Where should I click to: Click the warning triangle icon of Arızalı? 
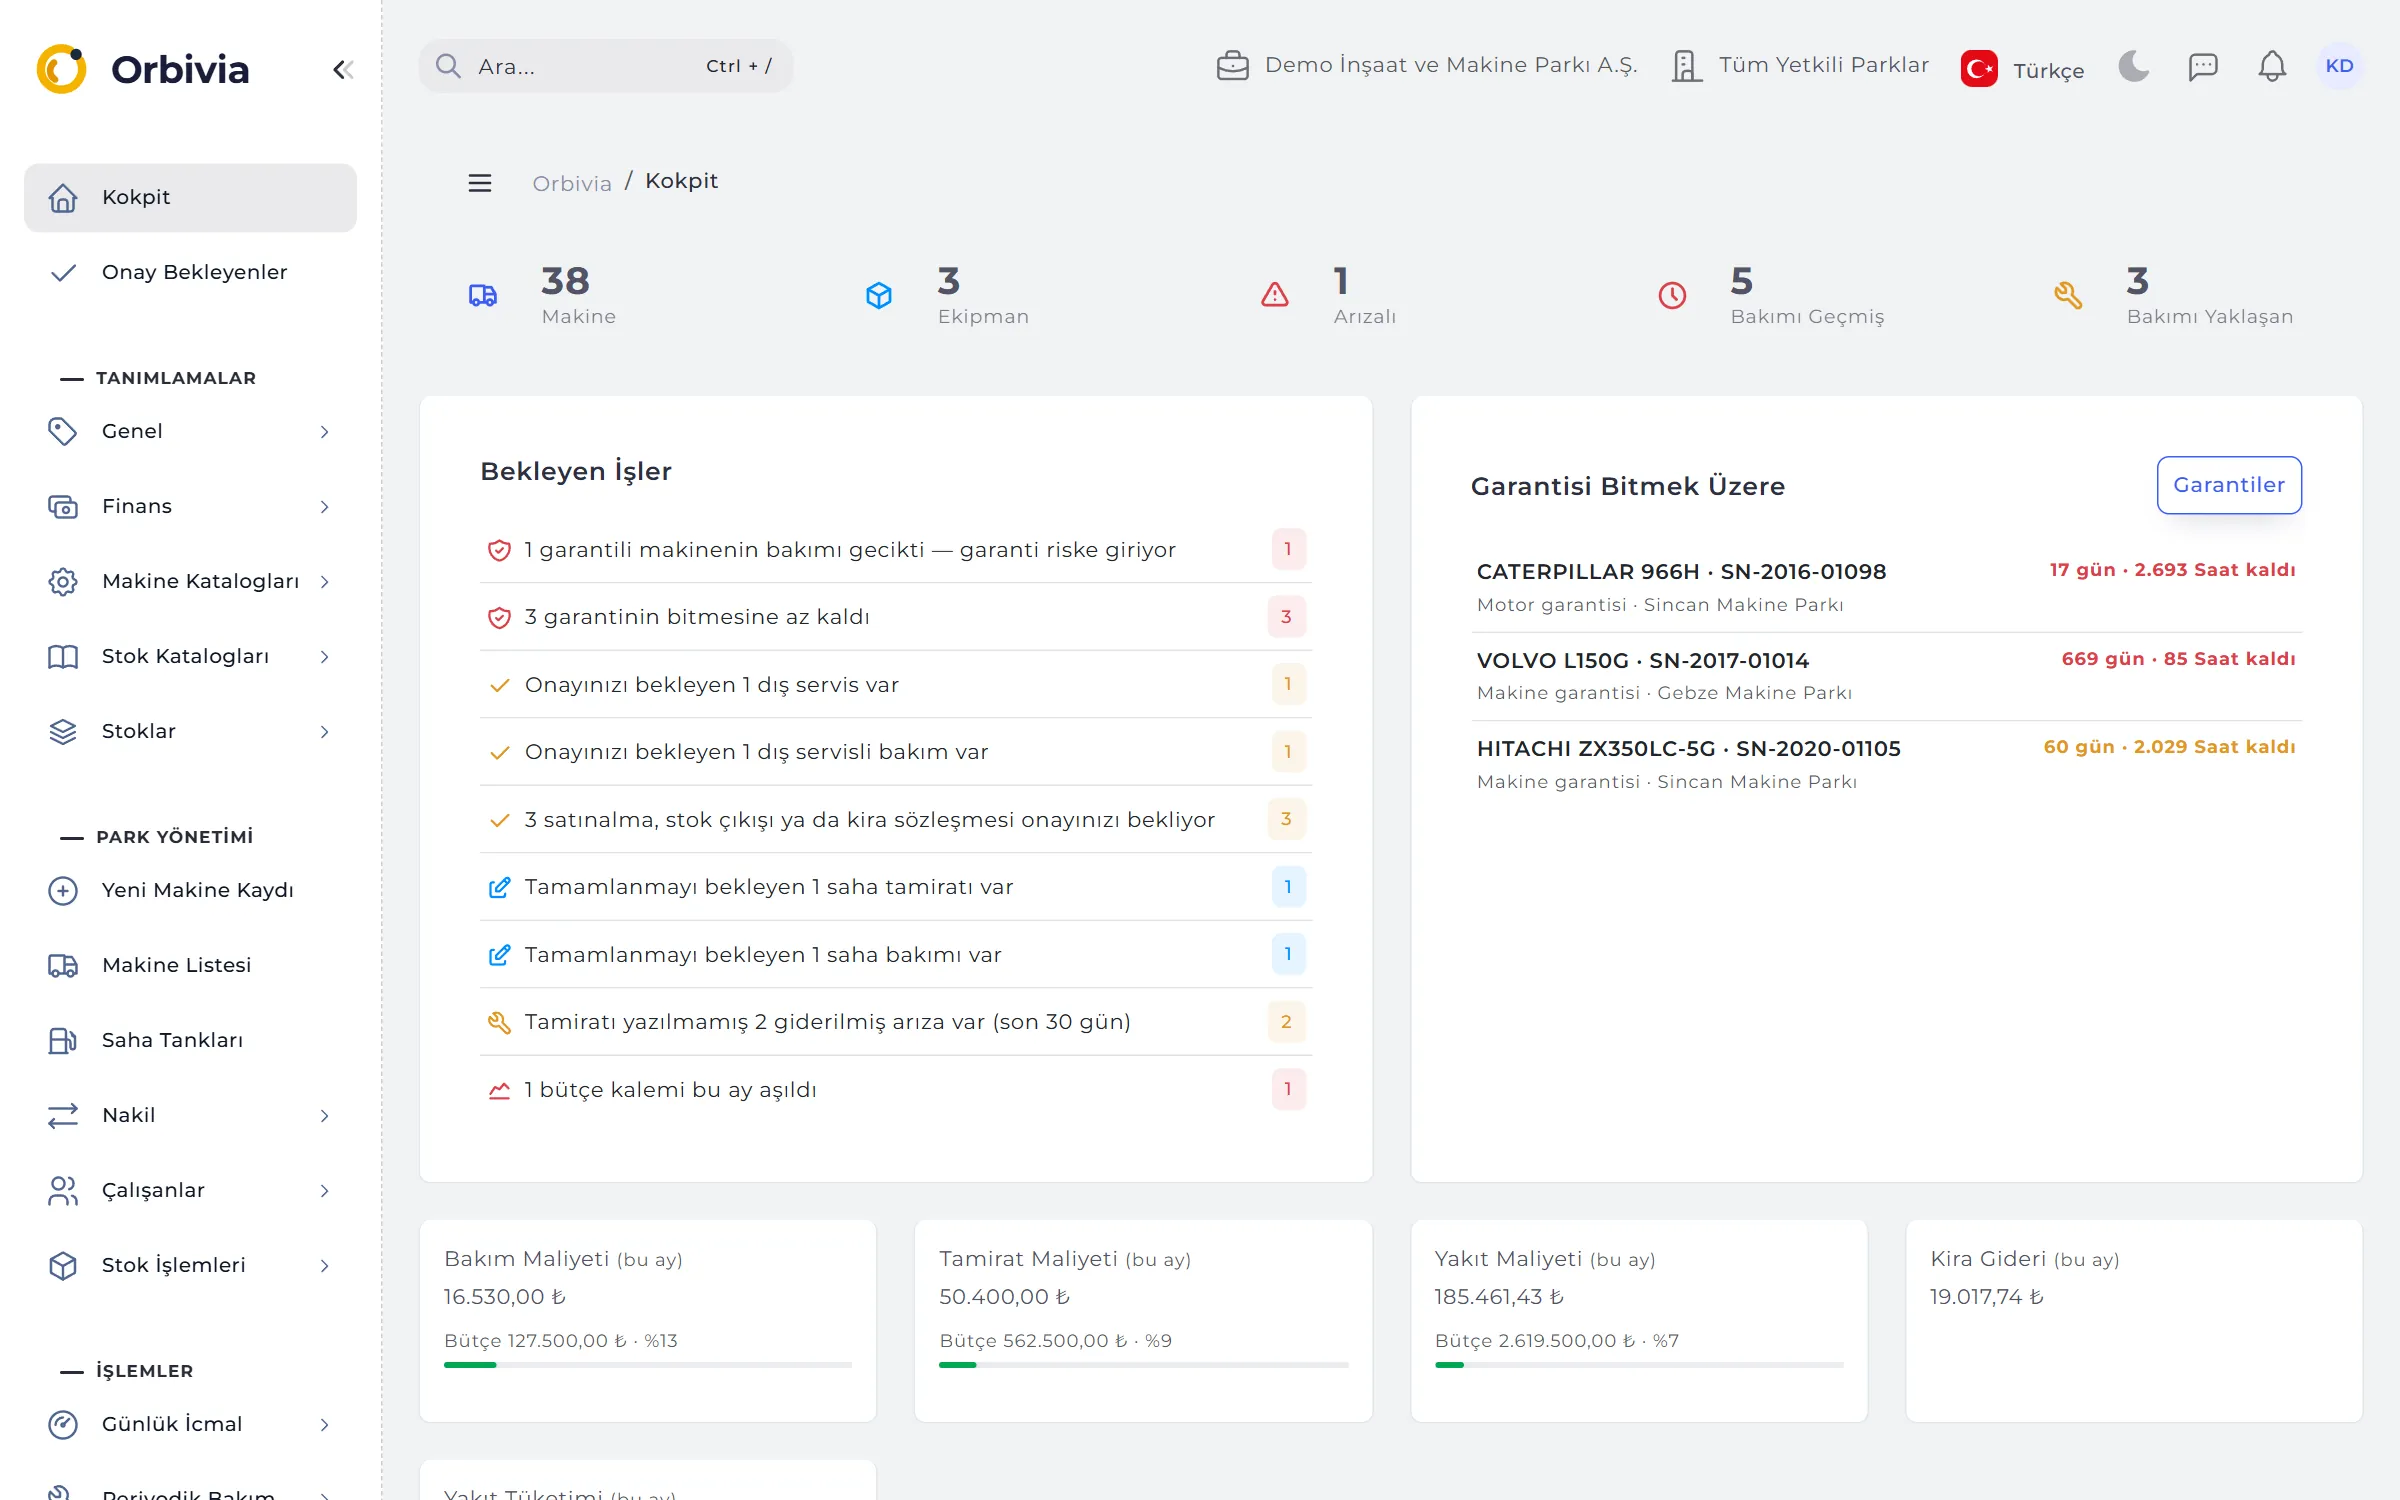pos(1275,295)
